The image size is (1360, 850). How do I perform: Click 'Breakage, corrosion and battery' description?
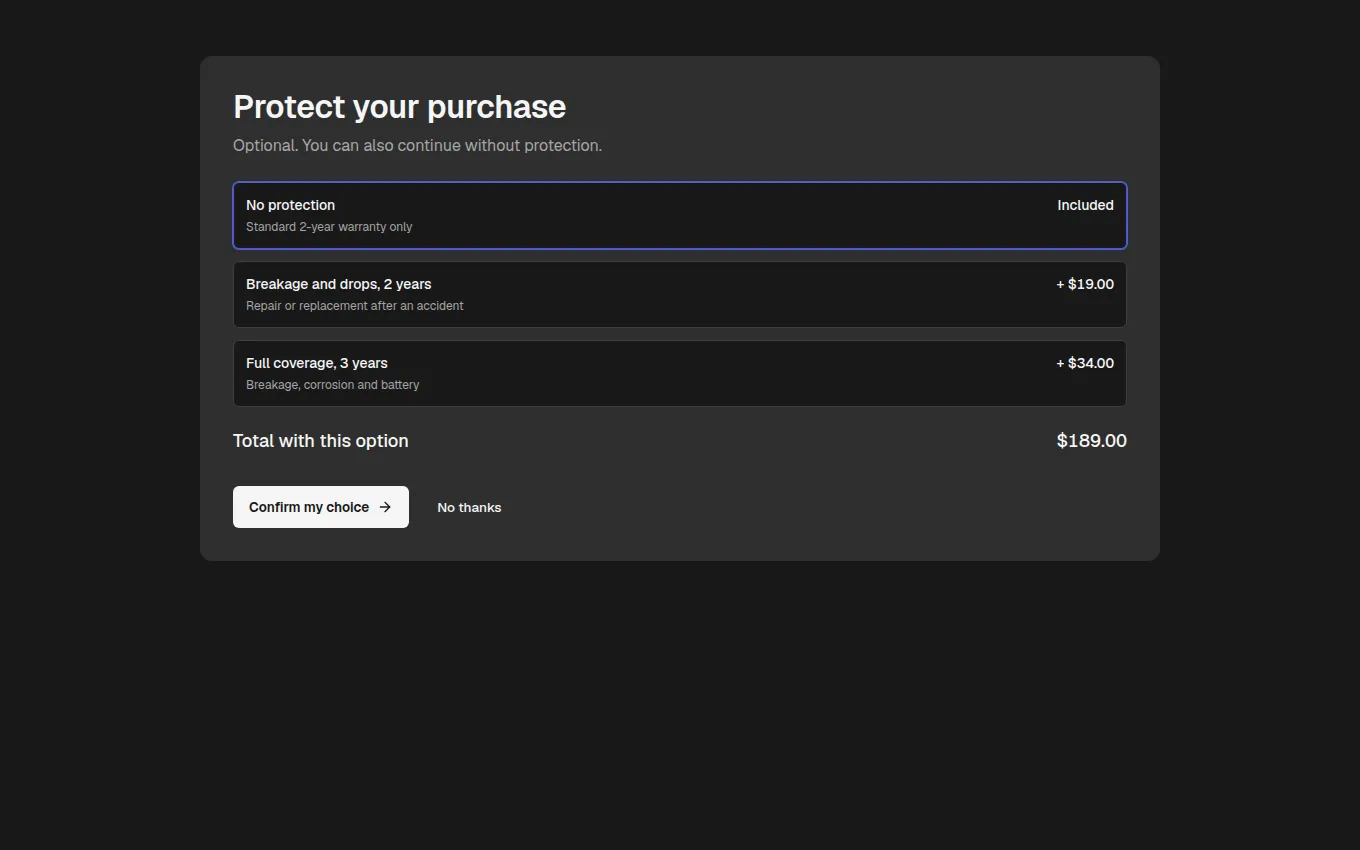[x=333, y=385]
